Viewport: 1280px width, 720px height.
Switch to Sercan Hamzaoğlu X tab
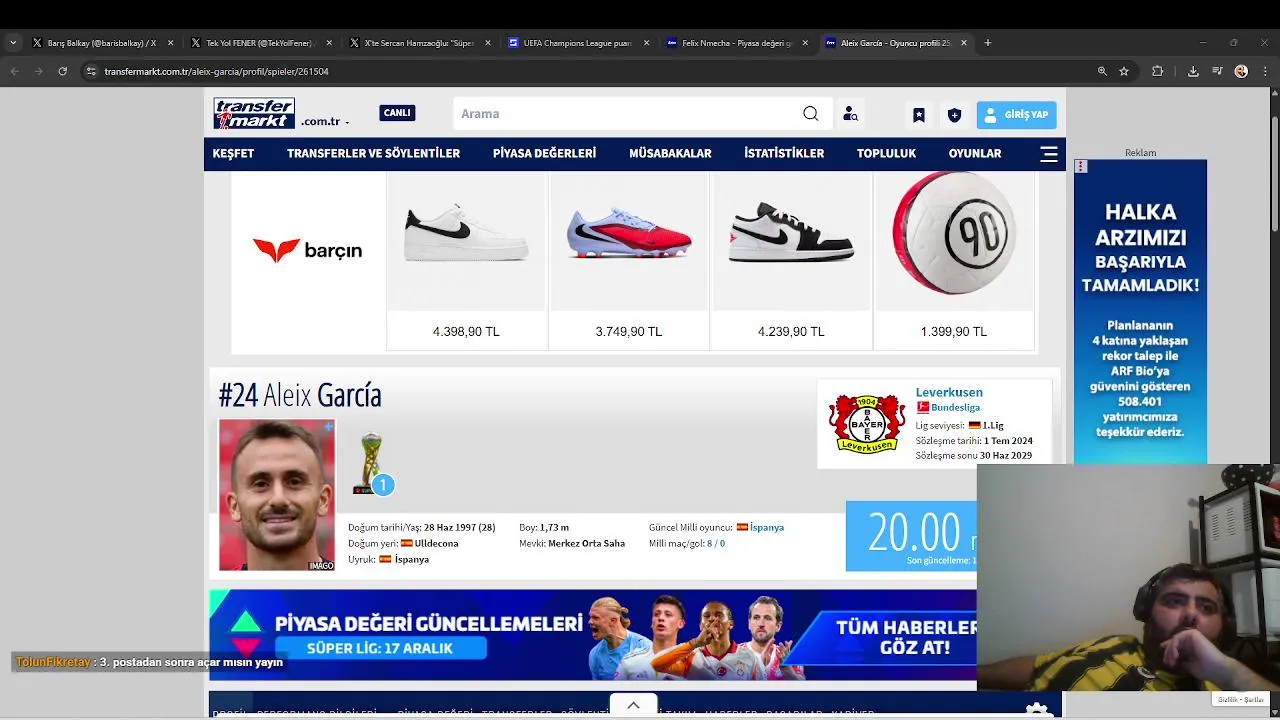(x=418, y=43)
